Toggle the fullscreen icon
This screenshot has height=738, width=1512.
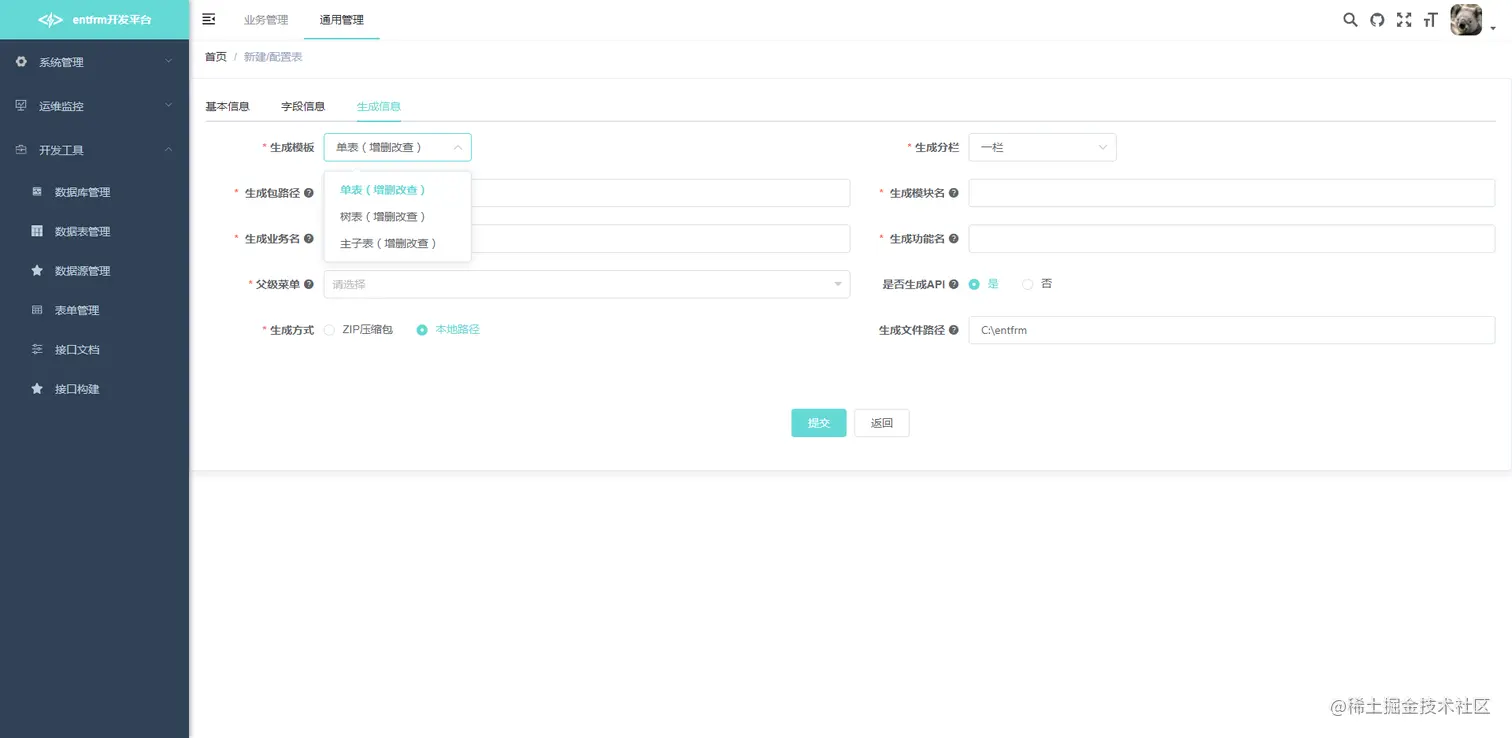coord(1404,19)
